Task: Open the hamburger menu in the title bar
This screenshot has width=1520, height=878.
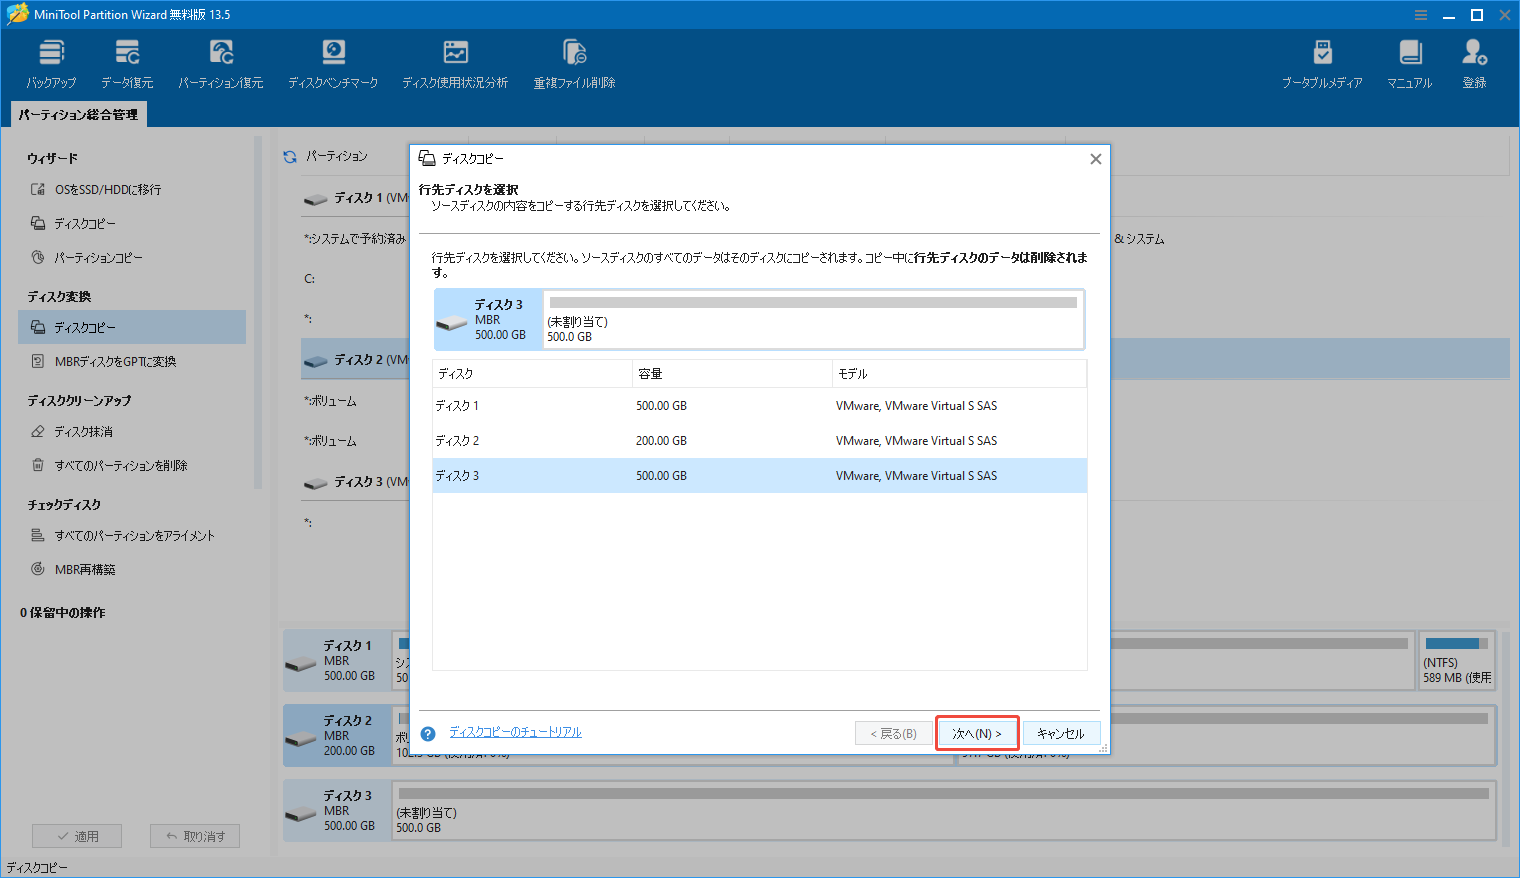Action: tap(1421, 14)
